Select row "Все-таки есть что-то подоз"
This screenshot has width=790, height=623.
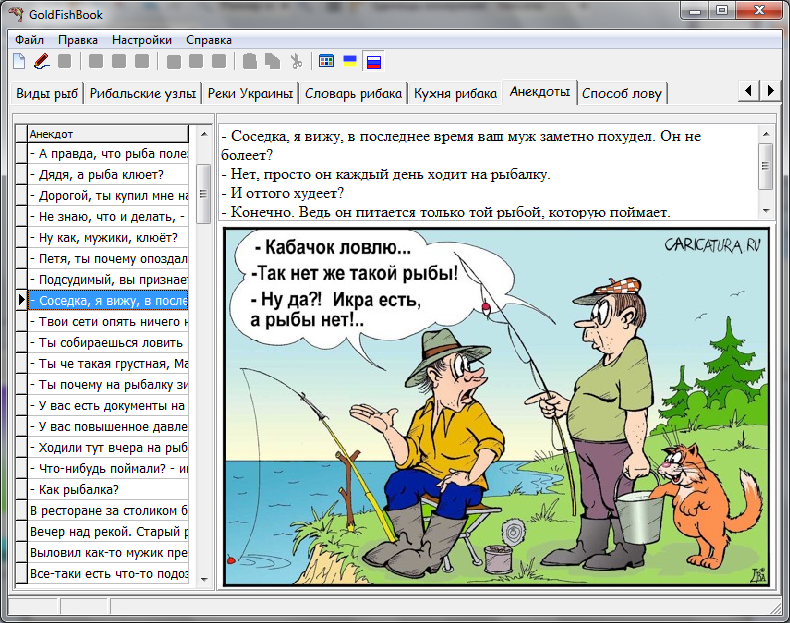point(108,574)
